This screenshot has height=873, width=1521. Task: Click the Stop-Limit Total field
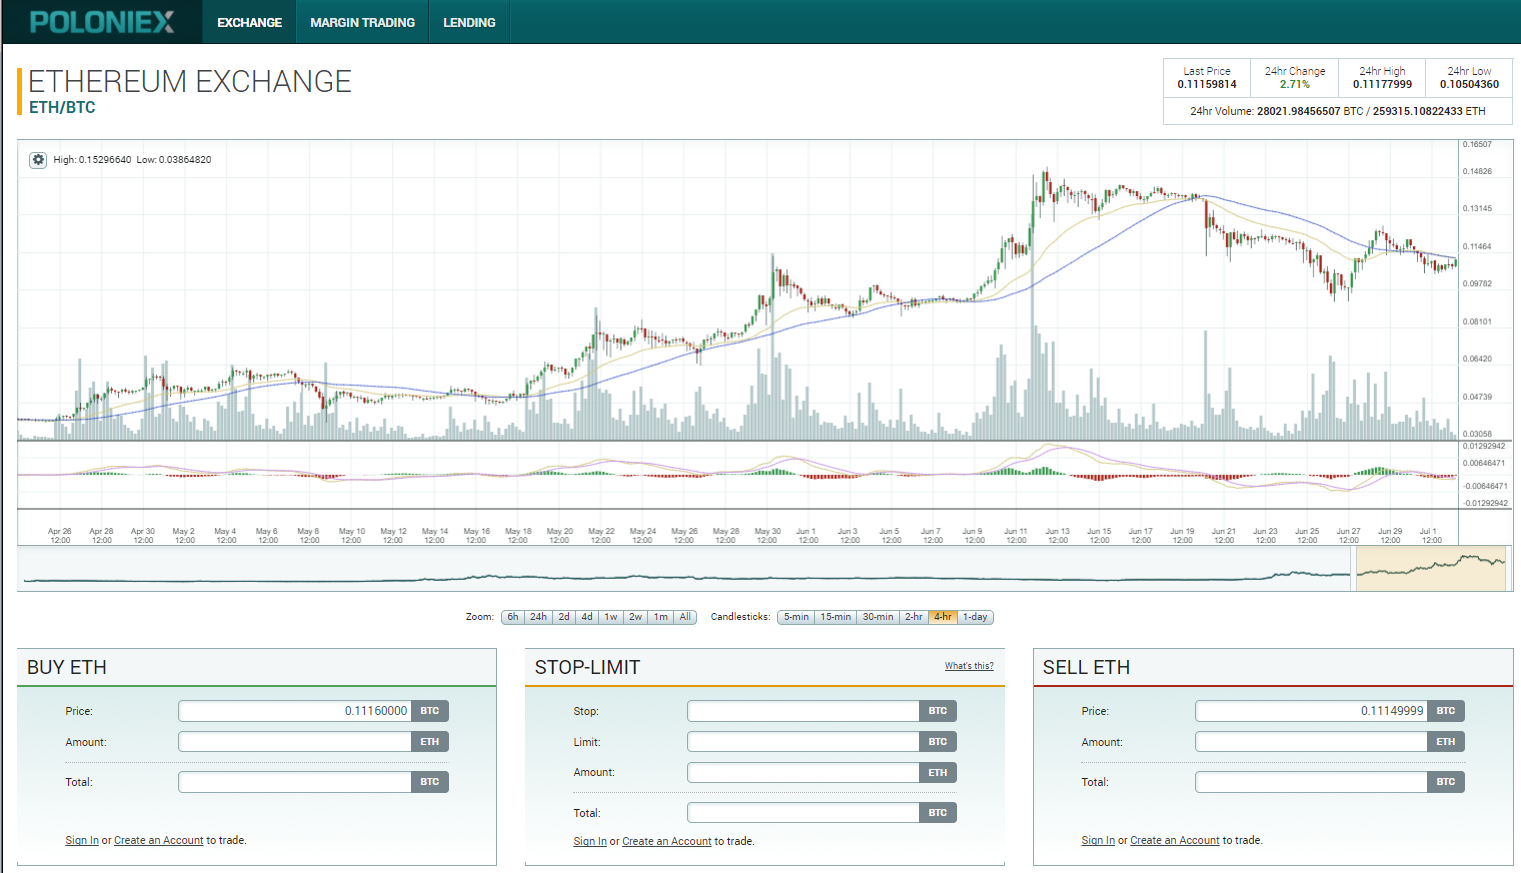[803, 813]
